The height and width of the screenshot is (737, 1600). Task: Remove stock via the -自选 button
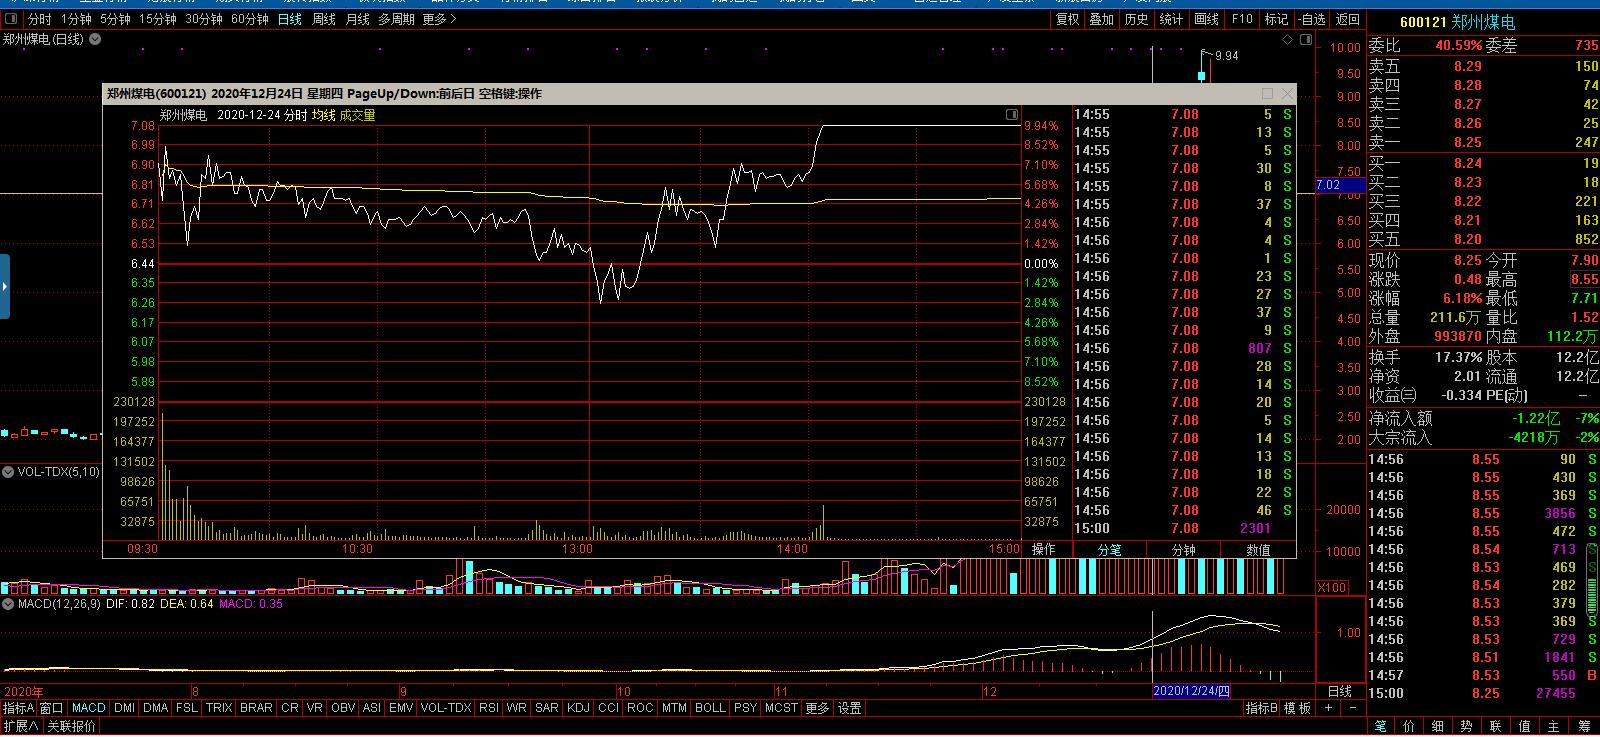point(1311,19)
